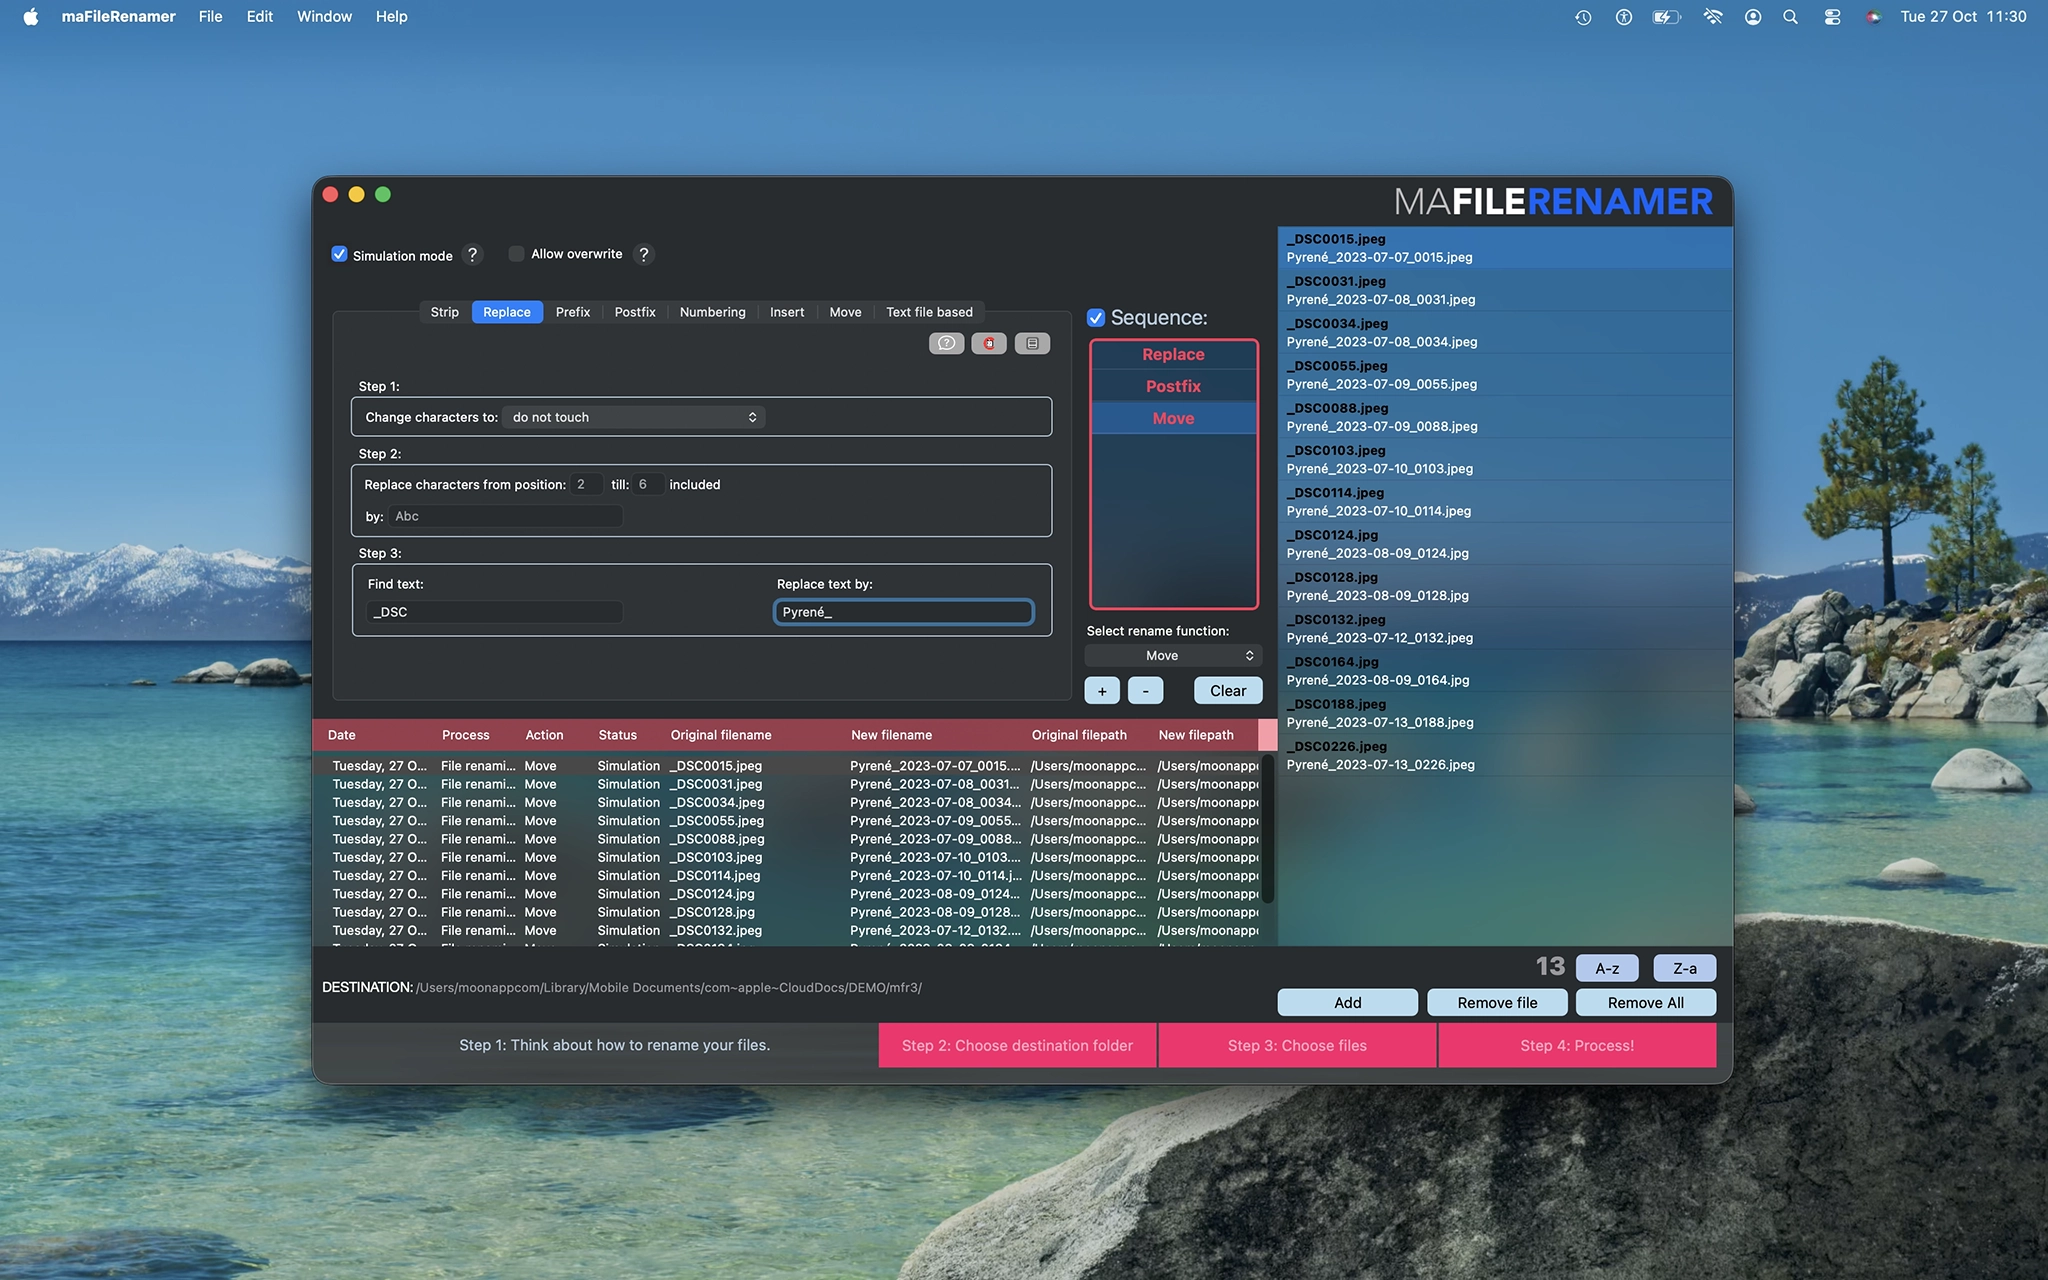Click the Replace text by field
The height and width of the screenshot is (1280, 2048).
click(903, 612)
